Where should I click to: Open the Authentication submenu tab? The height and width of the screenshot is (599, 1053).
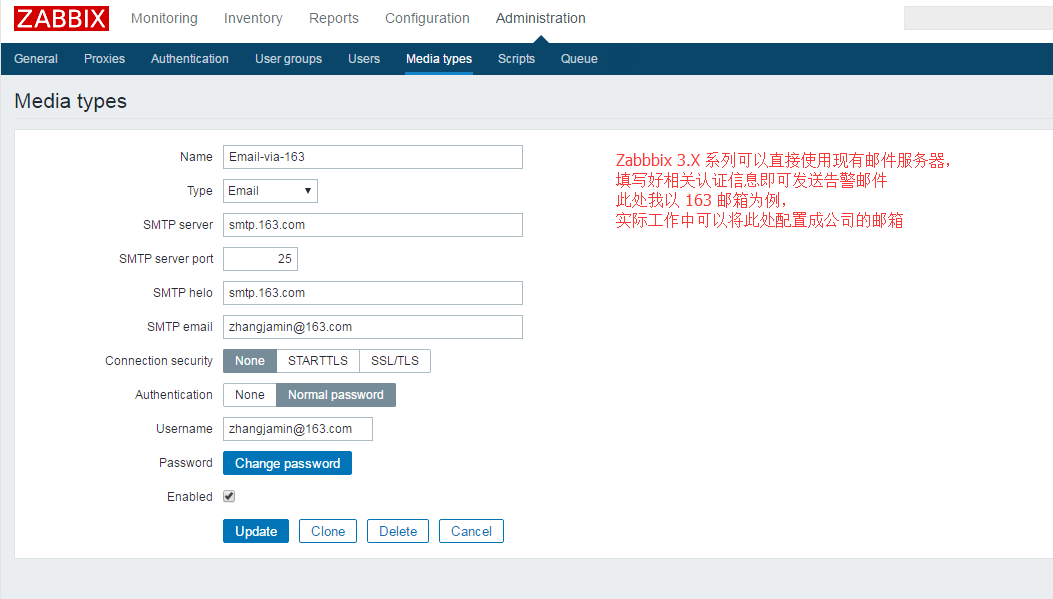pos(189,58)
